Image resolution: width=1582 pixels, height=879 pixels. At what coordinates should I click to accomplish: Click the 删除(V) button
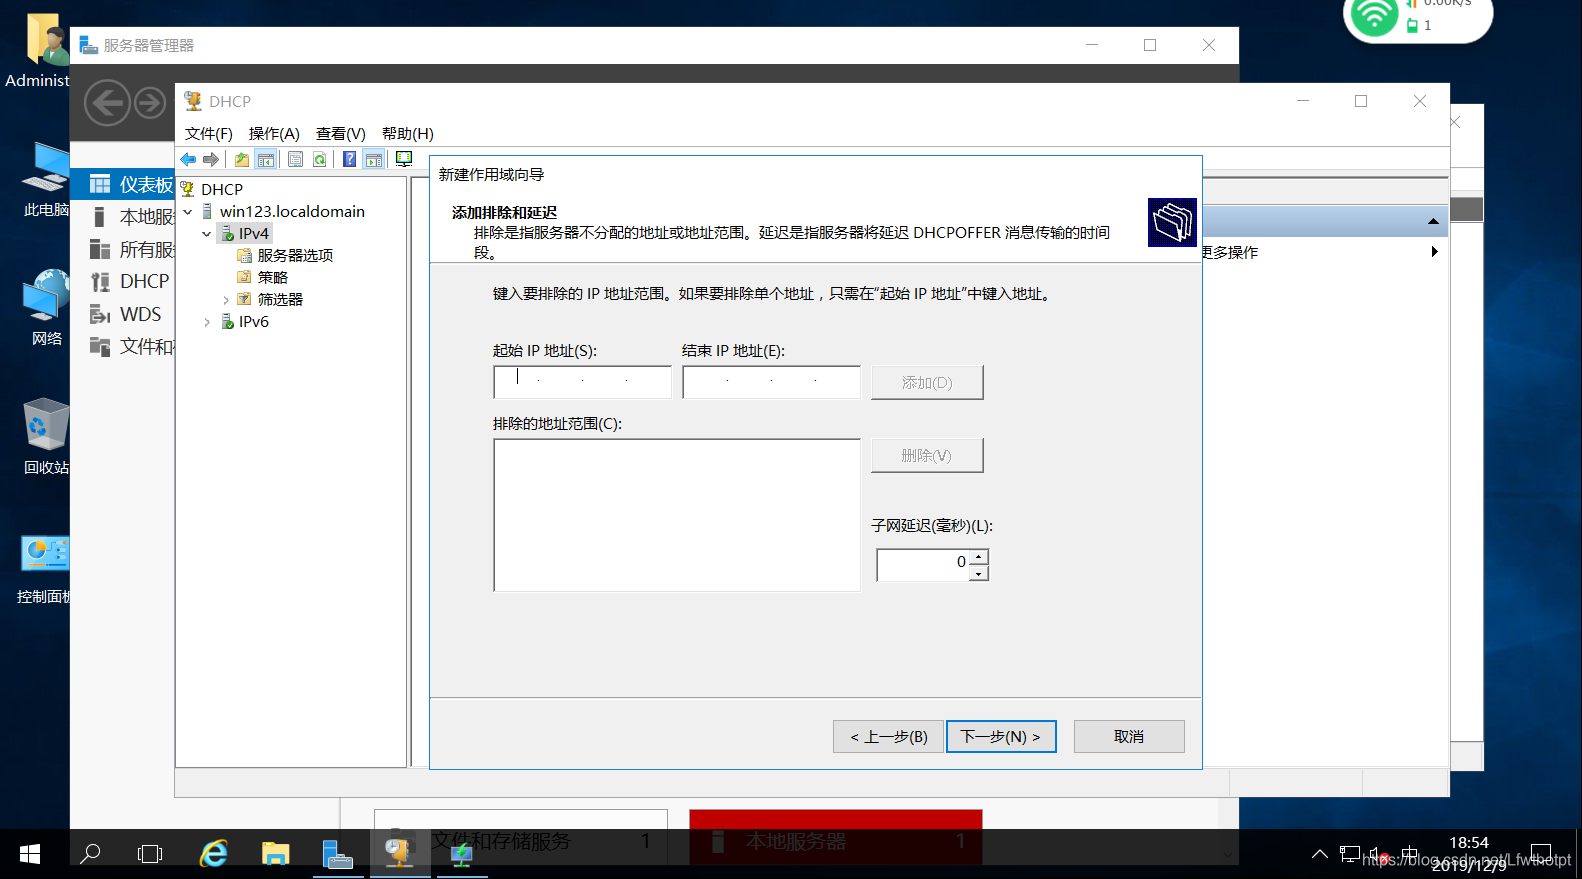(x=927, y=455)
